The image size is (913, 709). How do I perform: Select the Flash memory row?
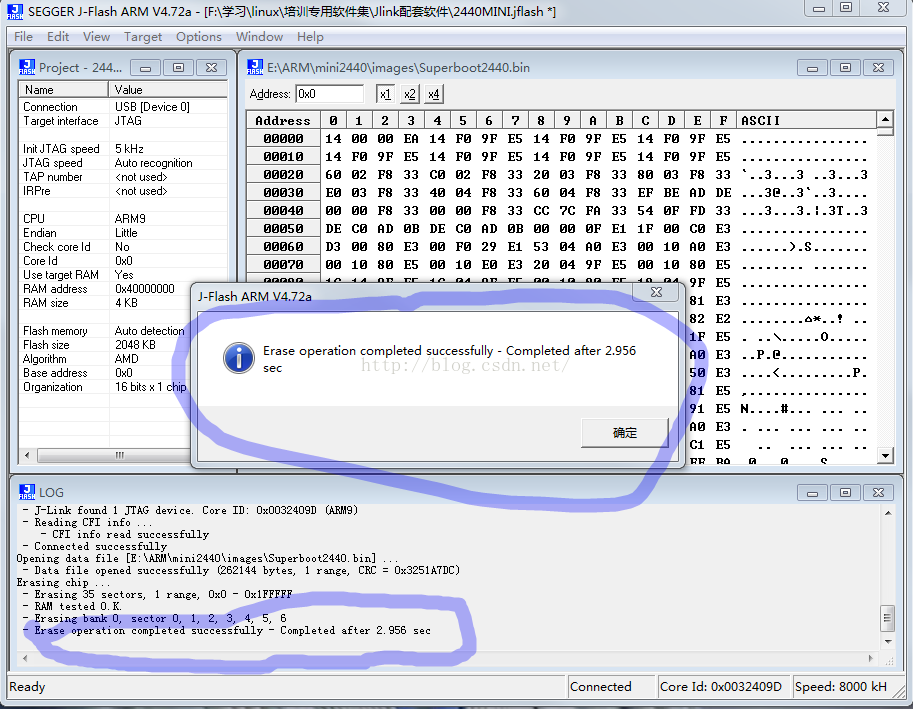105,331
